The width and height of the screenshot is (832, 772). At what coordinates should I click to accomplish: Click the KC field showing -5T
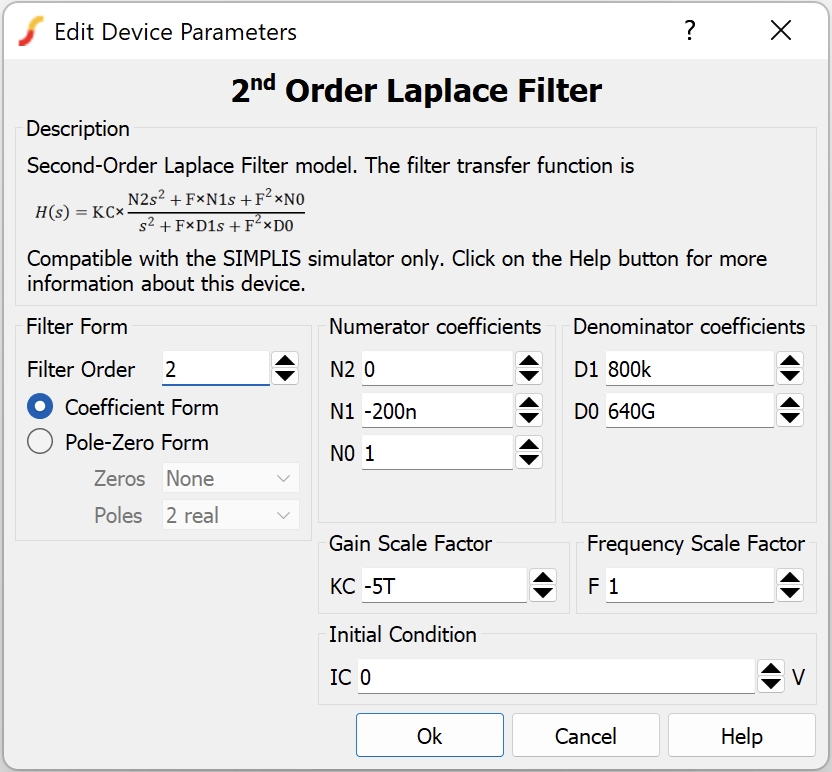[x=444, y=586]
